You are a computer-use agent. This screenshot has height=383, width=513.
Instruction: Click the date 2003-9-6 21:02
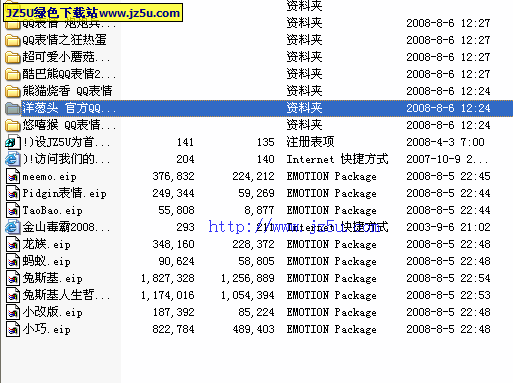click(x=448, y=227)
